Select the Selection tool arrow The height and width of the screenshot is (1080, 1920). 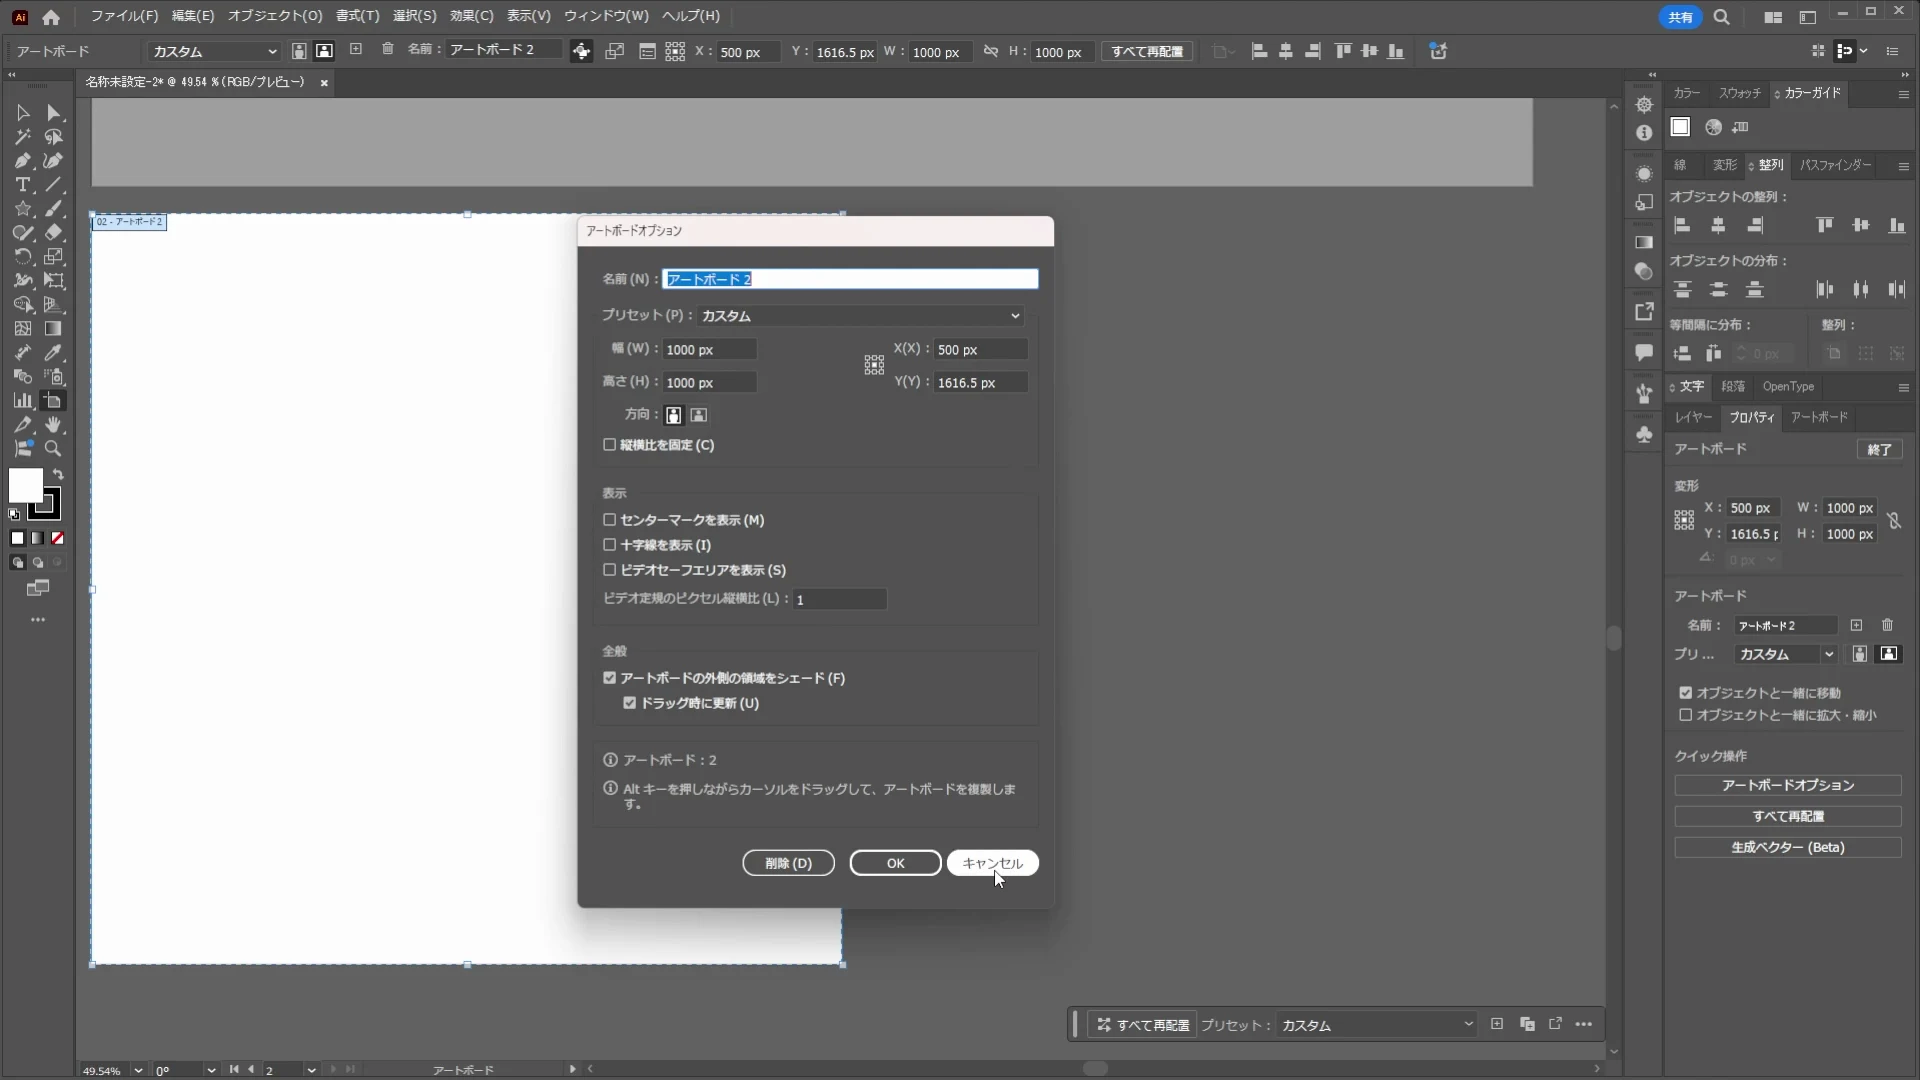click(22, 113)
